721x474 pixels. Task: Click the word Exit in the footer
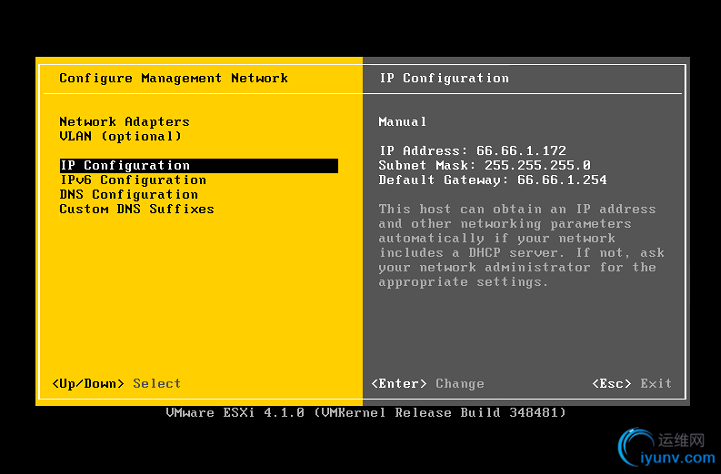pyautogui.click(x=656, y=384)
